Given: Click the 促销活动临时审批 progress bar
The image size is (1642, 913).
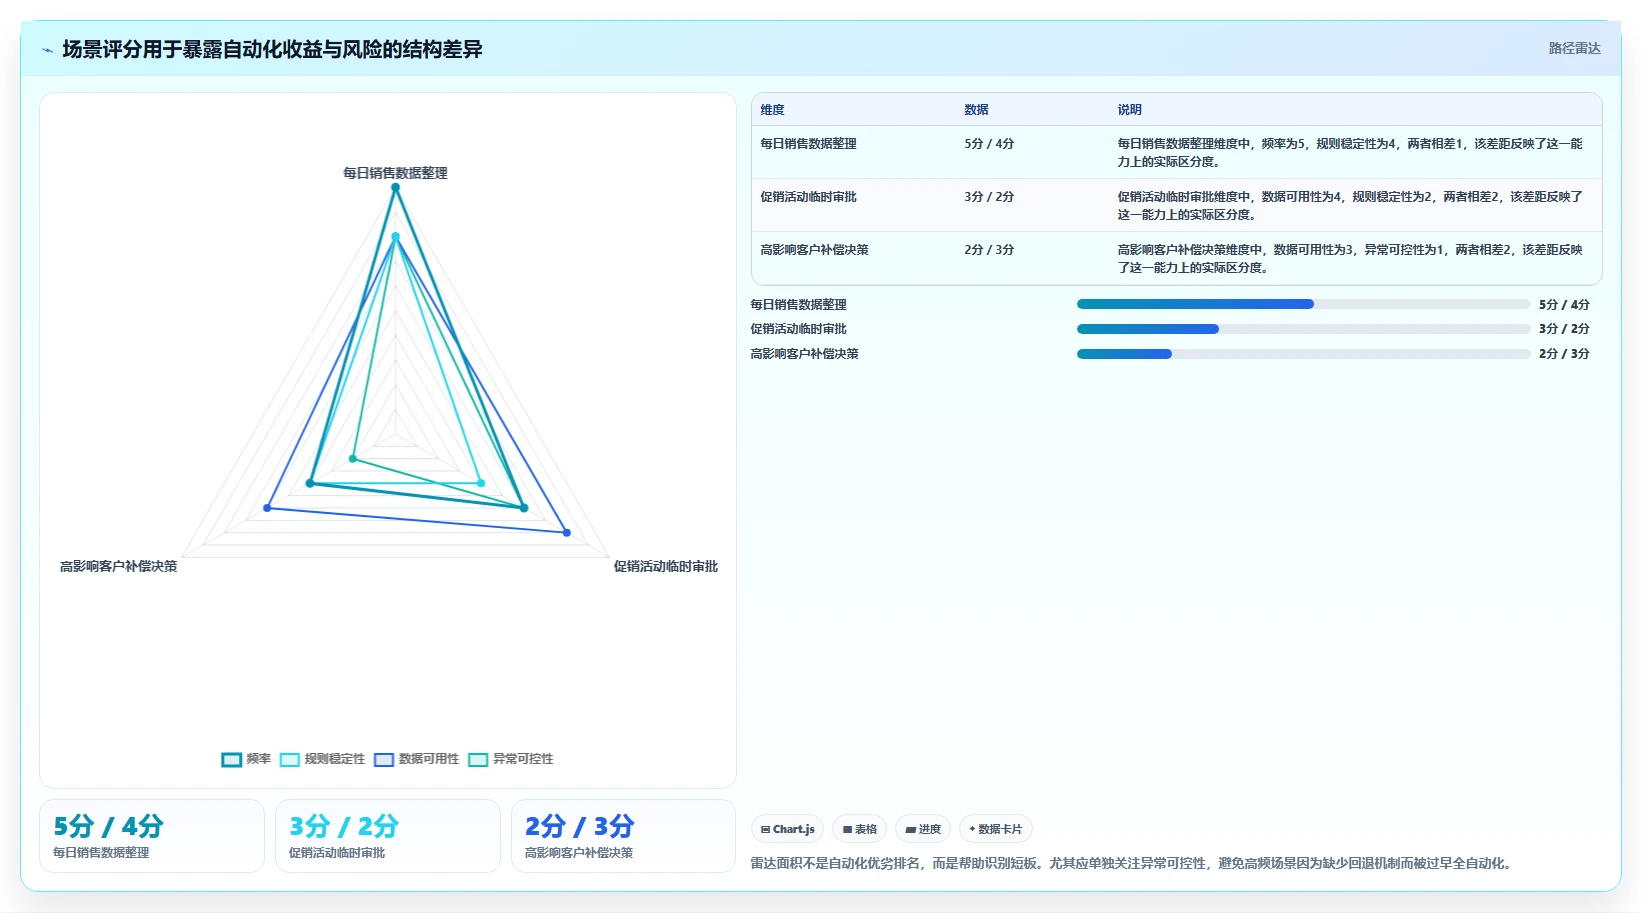Looking at the screenshot, I should (x=1303, y=329).
